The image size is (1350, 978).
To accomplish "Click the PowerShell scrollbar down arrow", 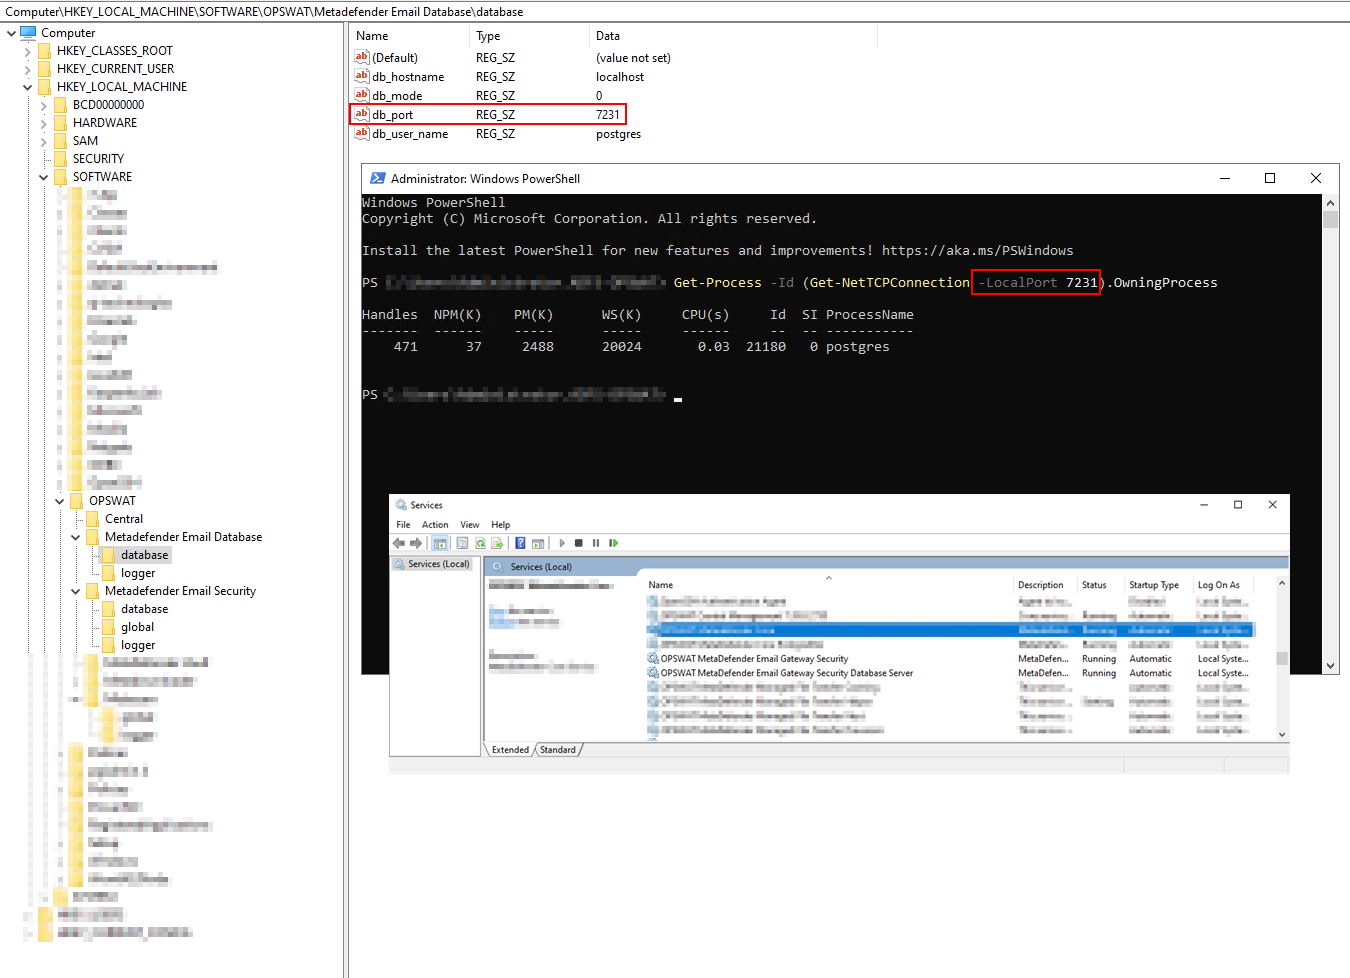I will (1330, 666).
